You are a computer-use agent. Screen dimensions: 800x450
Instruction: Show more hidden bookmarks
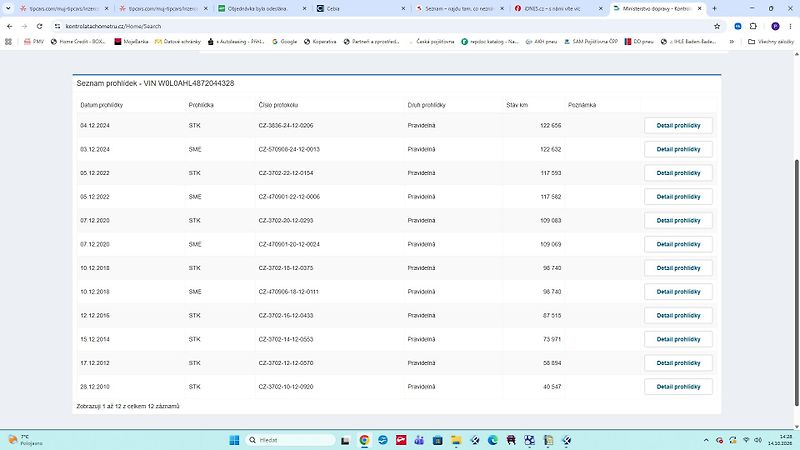pyautogui.click(x=732, y=42)
